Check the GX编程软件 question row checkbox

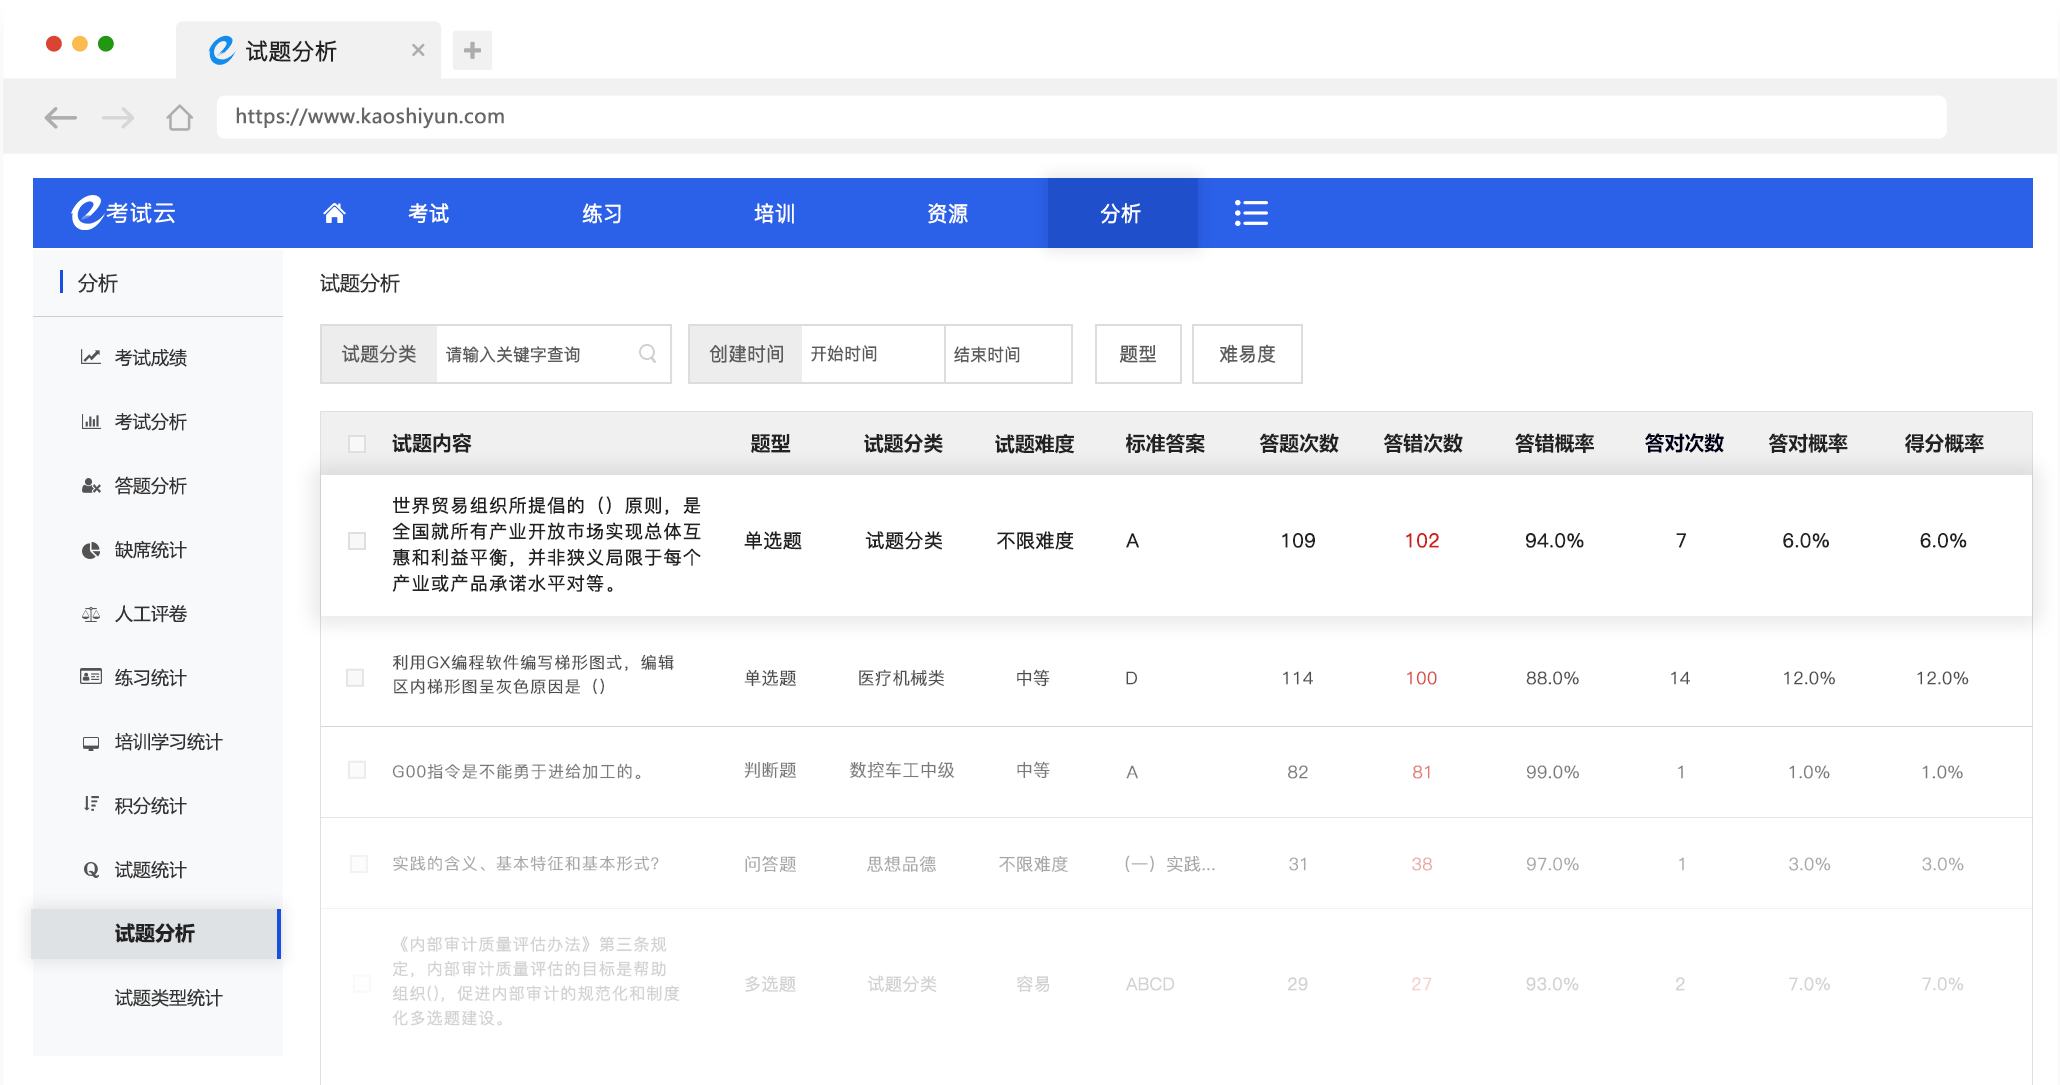click(355, 678)
